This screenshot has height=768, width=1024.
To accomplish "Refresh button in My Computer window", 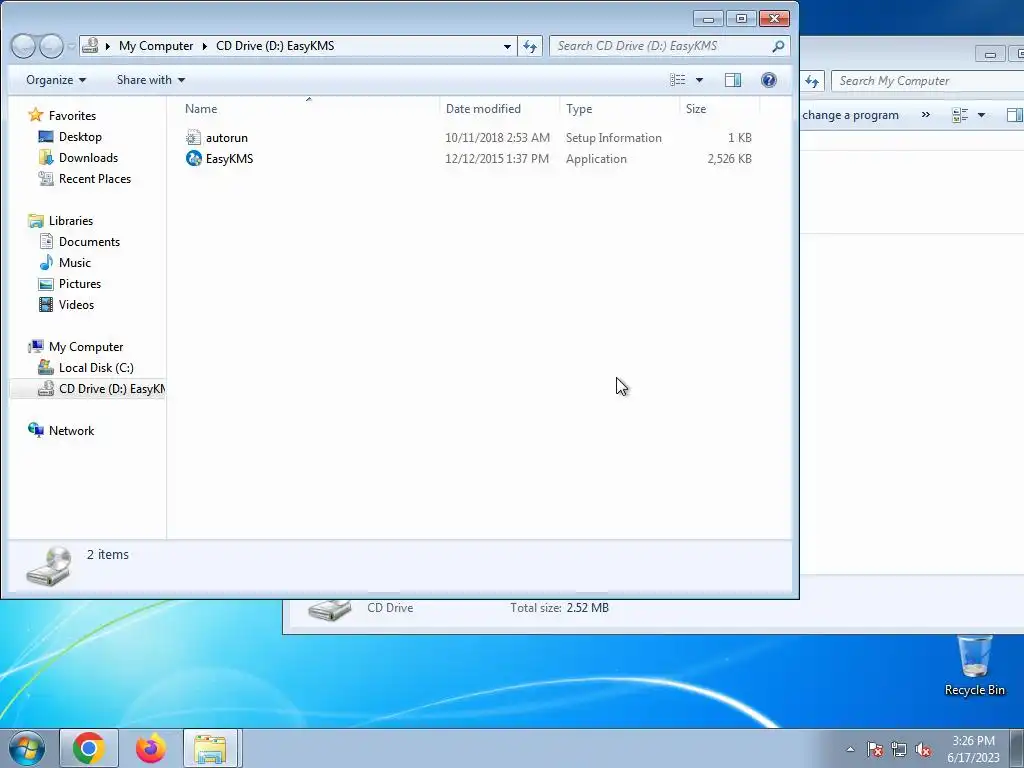I will point(812,81).
